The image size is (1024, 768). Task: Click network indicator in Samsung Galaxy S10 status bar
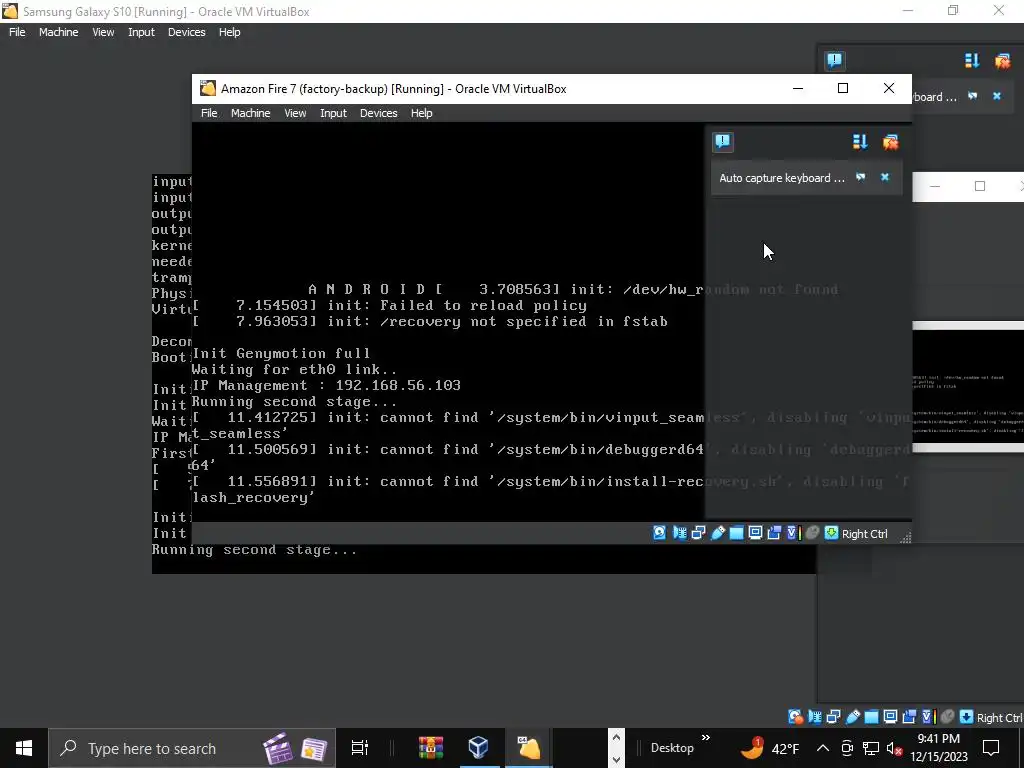(833, 717)
